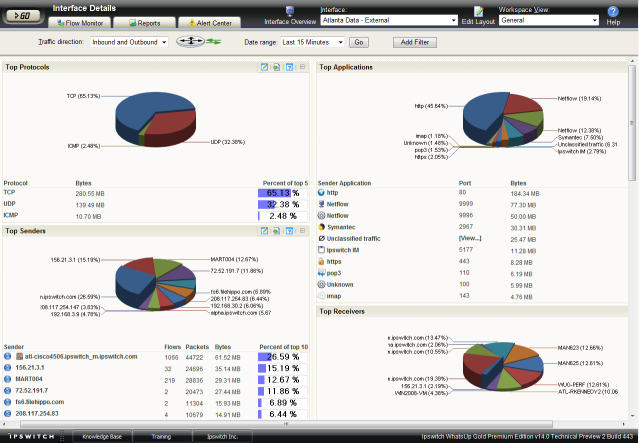Click the globe icon beside 72.52.191.7
The width and height of the screenshot is (639, 443).
pos(7,390)
